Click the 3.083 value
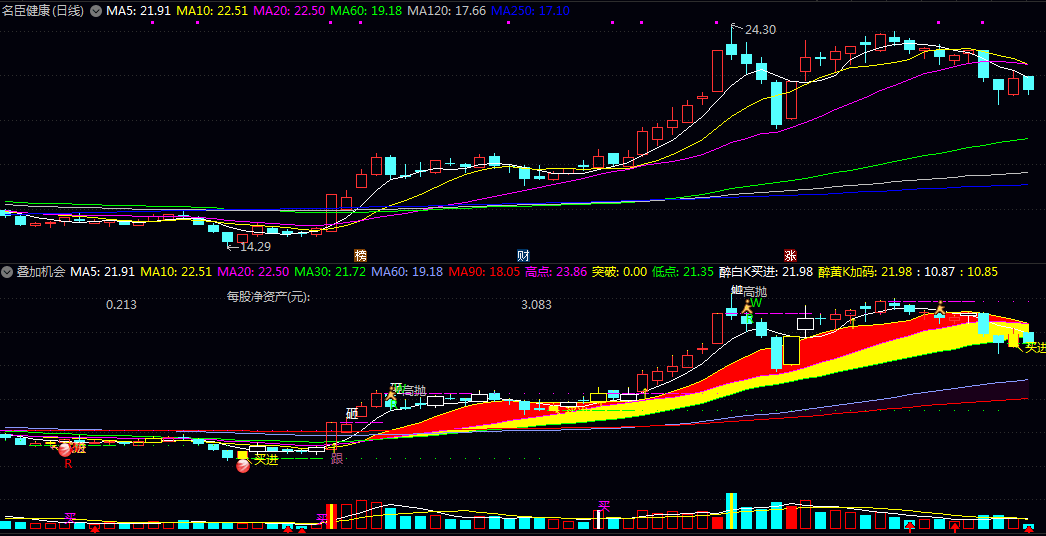This screenshot has width=1046, height=536. pos(536,305)
